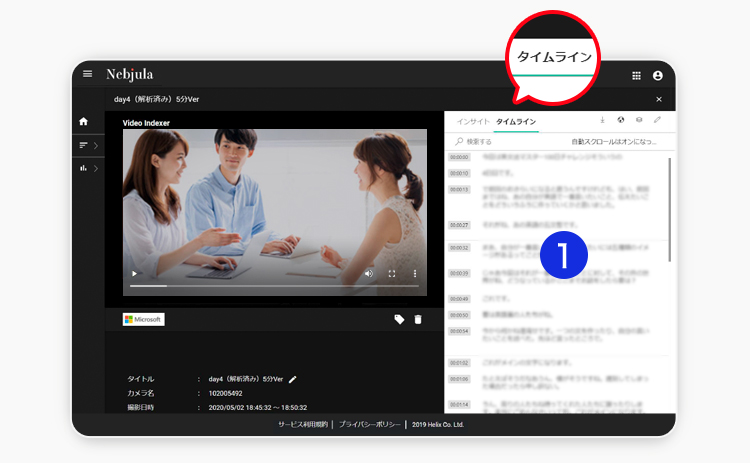Select the bar chart icon in sidebar
This screenshot has height=463, width=750.
click(84, 168)
